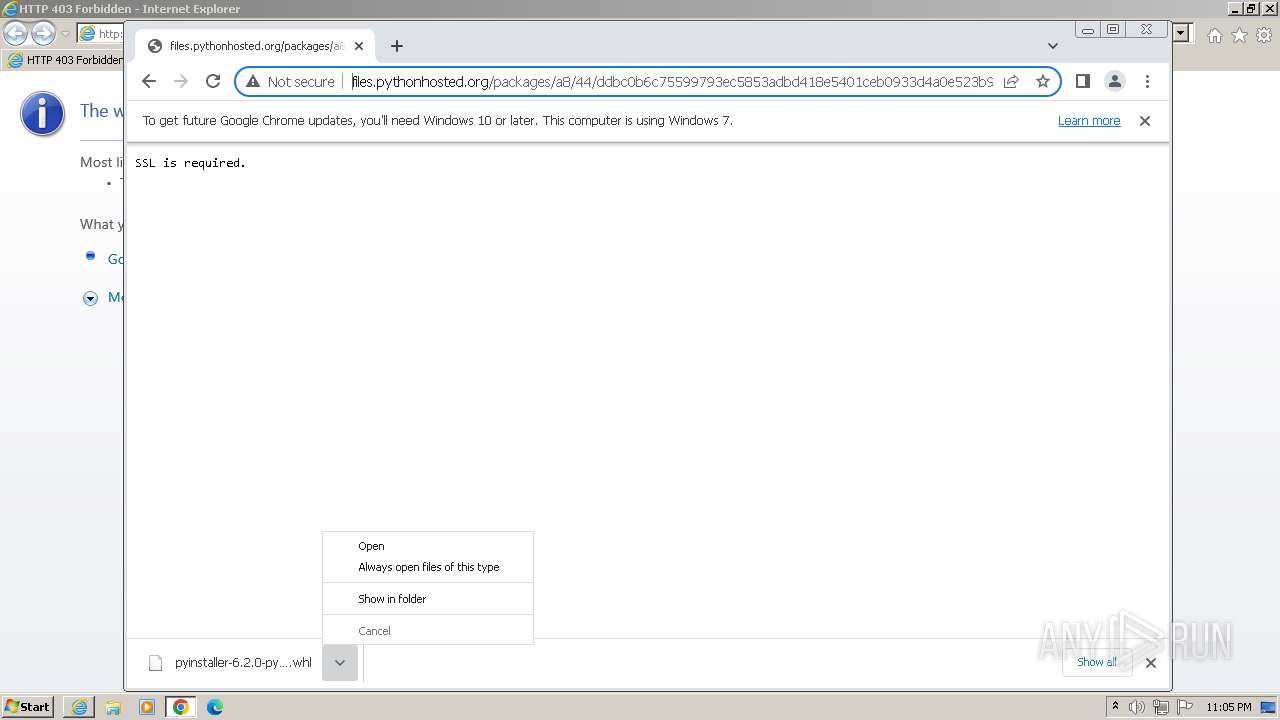Maximize the Chrome window

pos(1113,30)
